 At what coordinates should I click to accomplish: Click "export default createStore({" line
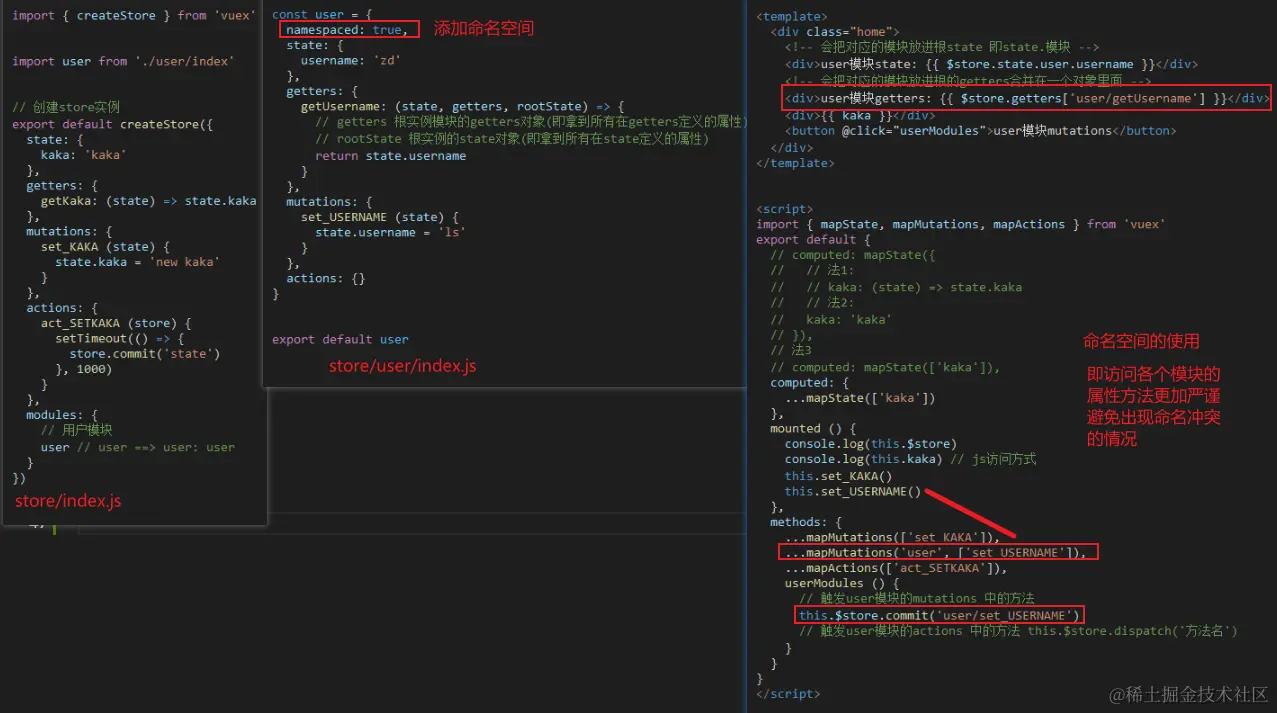tap(112, 124)
